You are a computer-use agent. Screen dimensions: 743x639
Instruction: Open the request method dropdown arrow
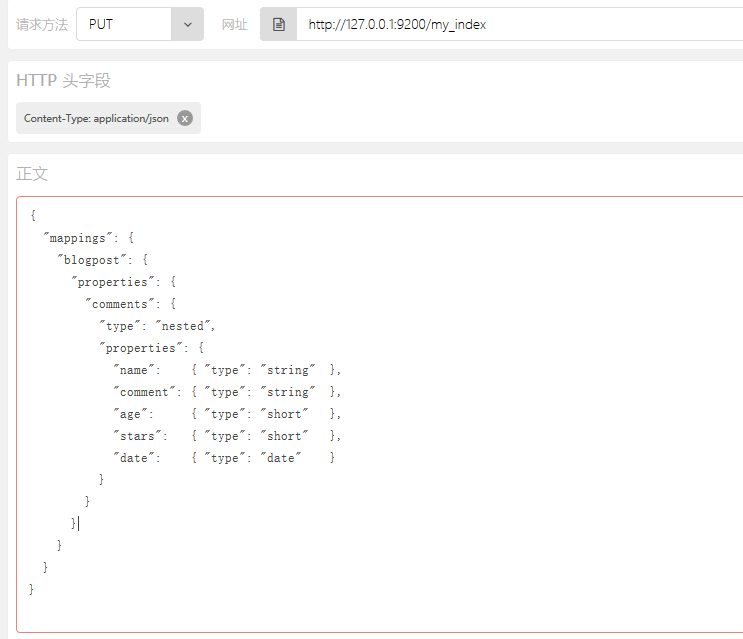click(x=188, y=24)
